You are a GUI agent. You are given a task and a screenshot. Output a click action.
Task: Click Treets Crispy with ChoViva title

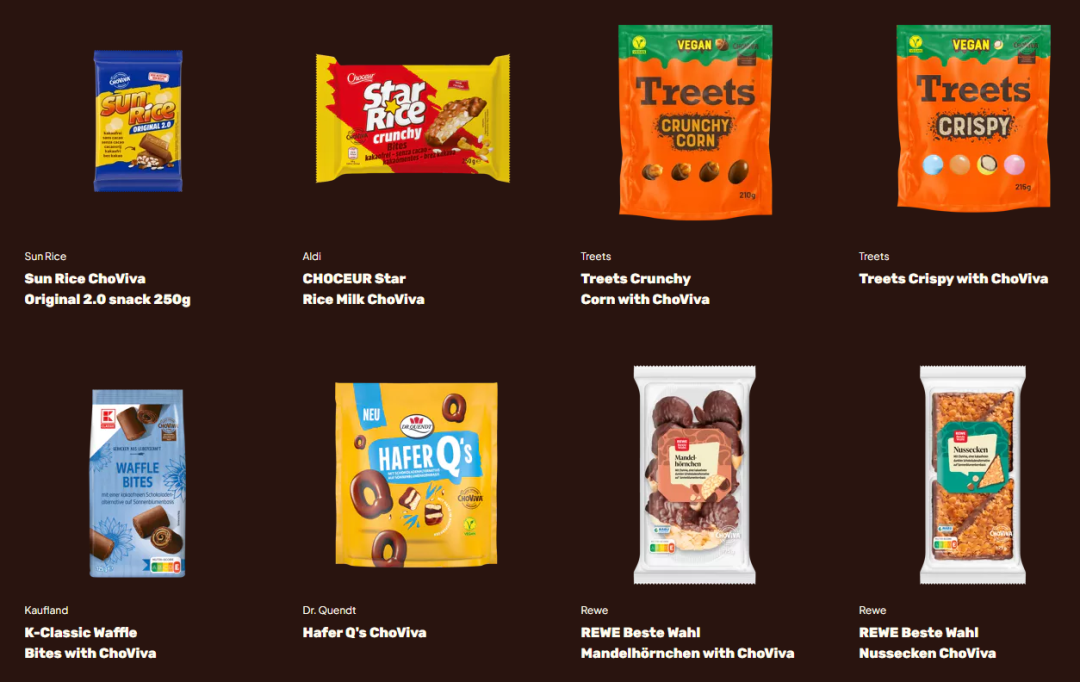(x=953, y=278)
